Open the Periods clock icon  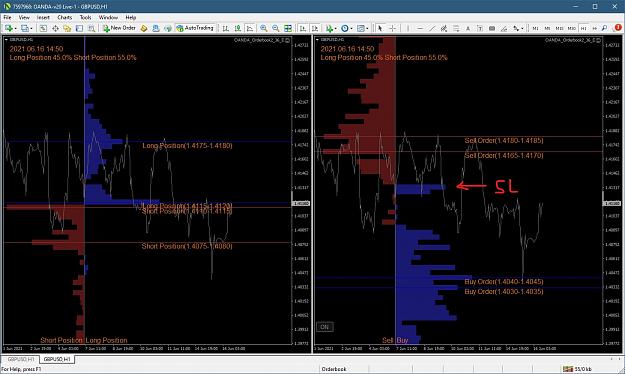(345, 28)
